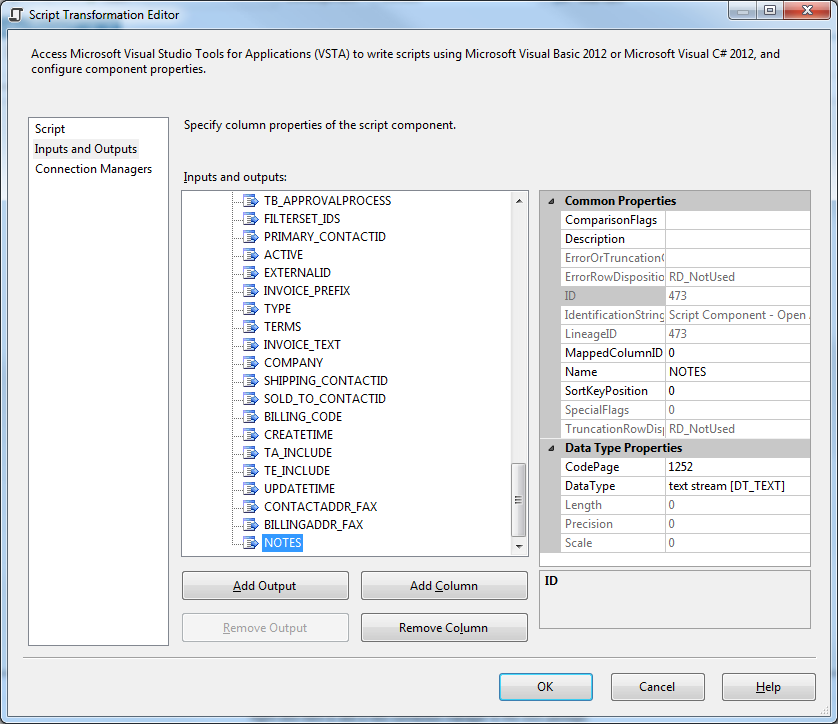Collapse the Common Properties section
This screenshot has height=724, width=838.
click(552, 200)
